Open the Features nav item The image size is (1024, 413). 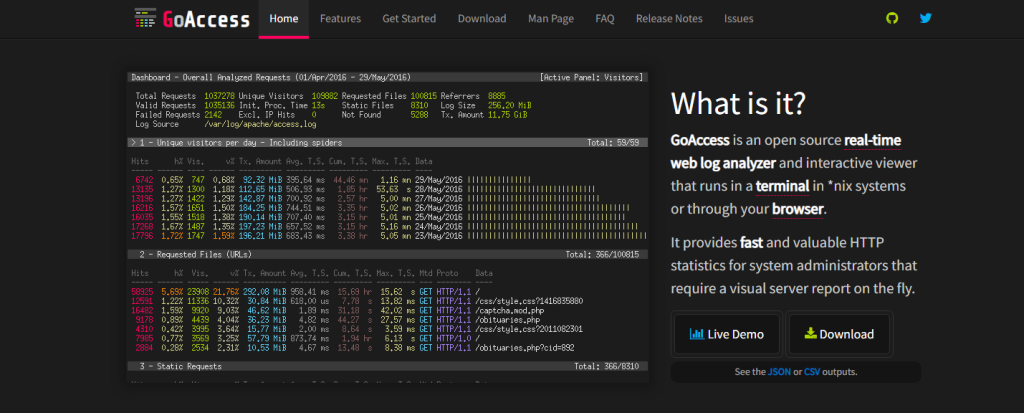point(340,19)
